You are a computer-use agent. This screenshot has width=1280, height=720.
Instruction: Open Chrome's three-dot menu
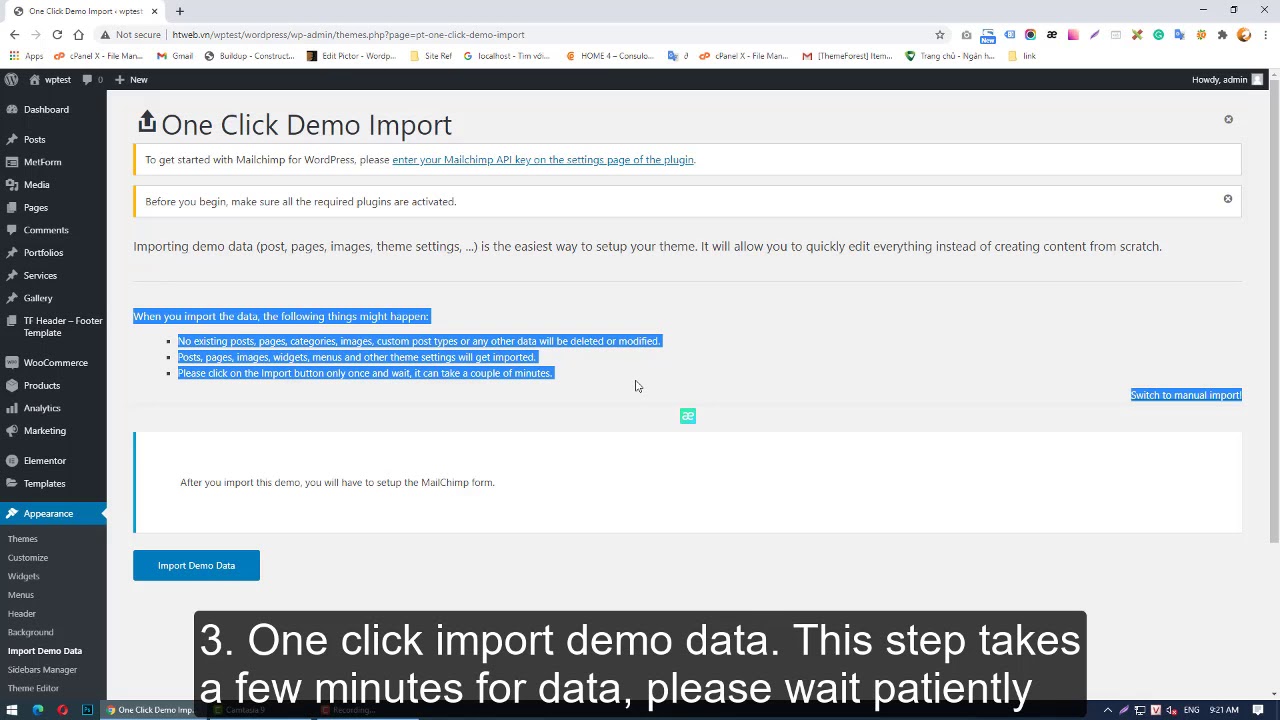coord(1265,35)
